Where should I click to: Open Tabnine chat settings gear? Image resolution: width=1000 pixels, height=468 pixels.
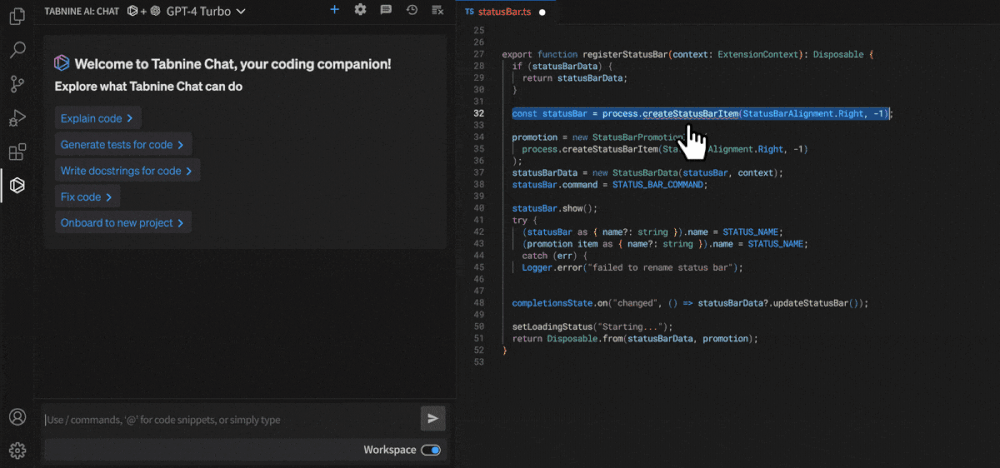tap(360, 10)
